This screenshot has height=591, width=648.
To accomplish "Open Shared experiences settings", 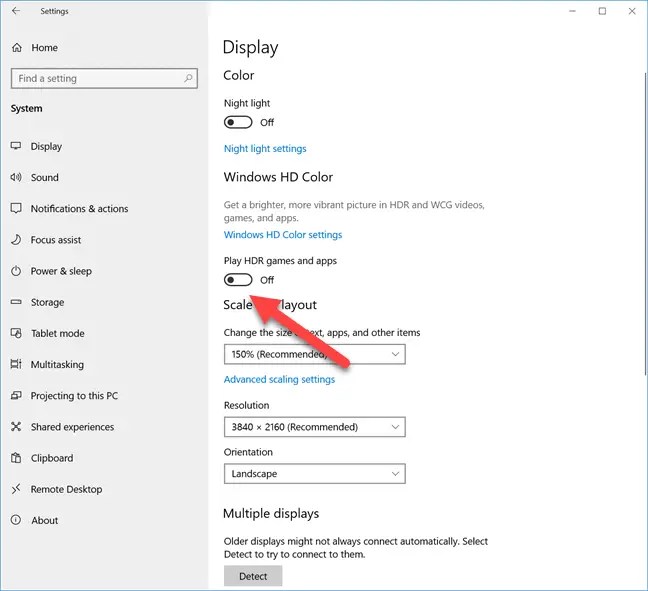I will click(72, 427).
